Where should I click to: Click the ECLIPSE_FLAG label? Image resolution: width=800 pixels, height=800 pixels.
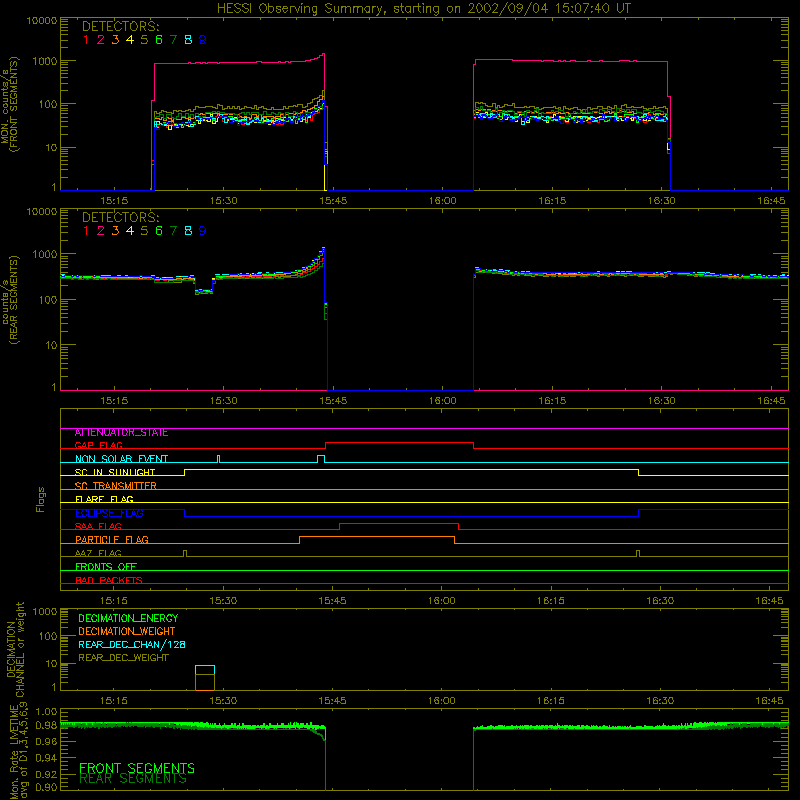(109, 513)
